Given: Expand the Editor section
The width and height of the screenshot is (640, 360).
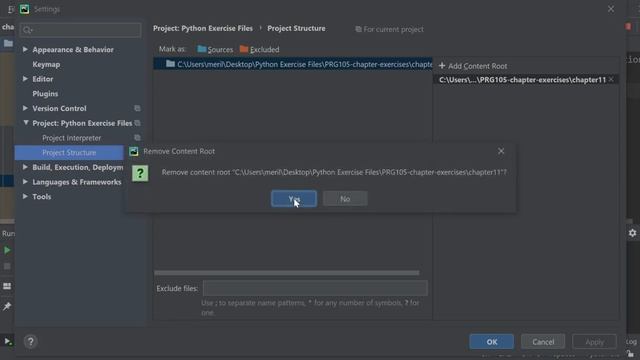Looking at the screenshot, I should (x=25, y=79).
